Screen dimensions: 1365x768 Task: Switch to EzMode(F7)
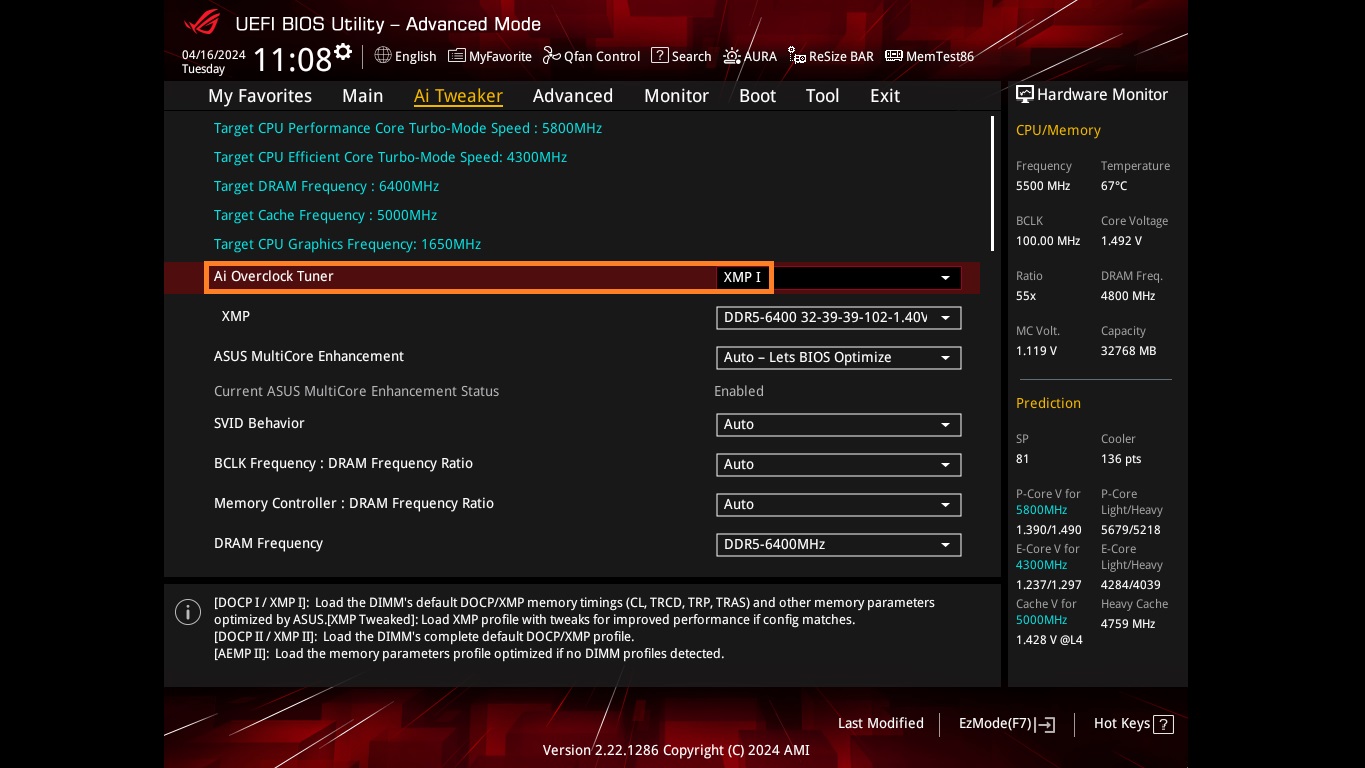[1007, 723]
